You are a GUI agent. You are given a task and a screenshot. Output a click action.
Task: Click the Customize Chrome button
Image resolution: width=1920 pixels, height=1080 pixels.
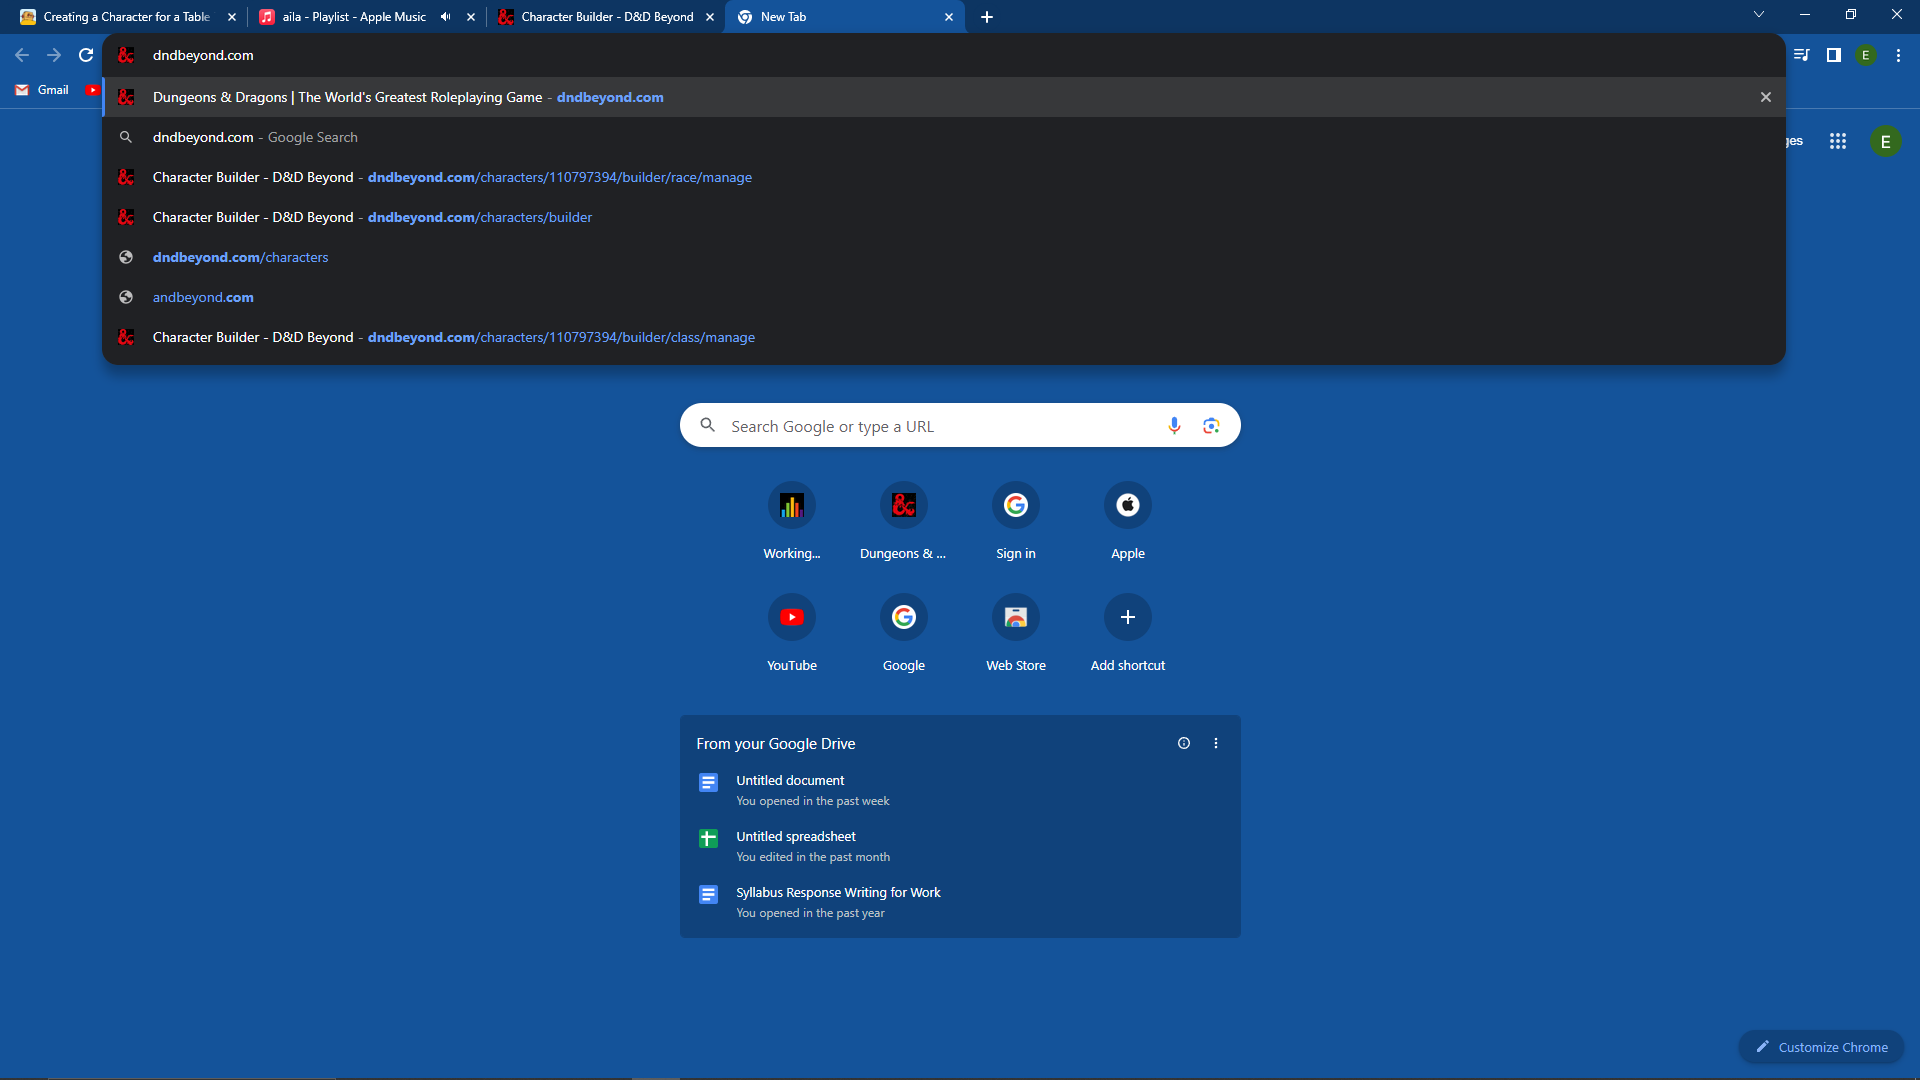(x=1821, y=1047)
